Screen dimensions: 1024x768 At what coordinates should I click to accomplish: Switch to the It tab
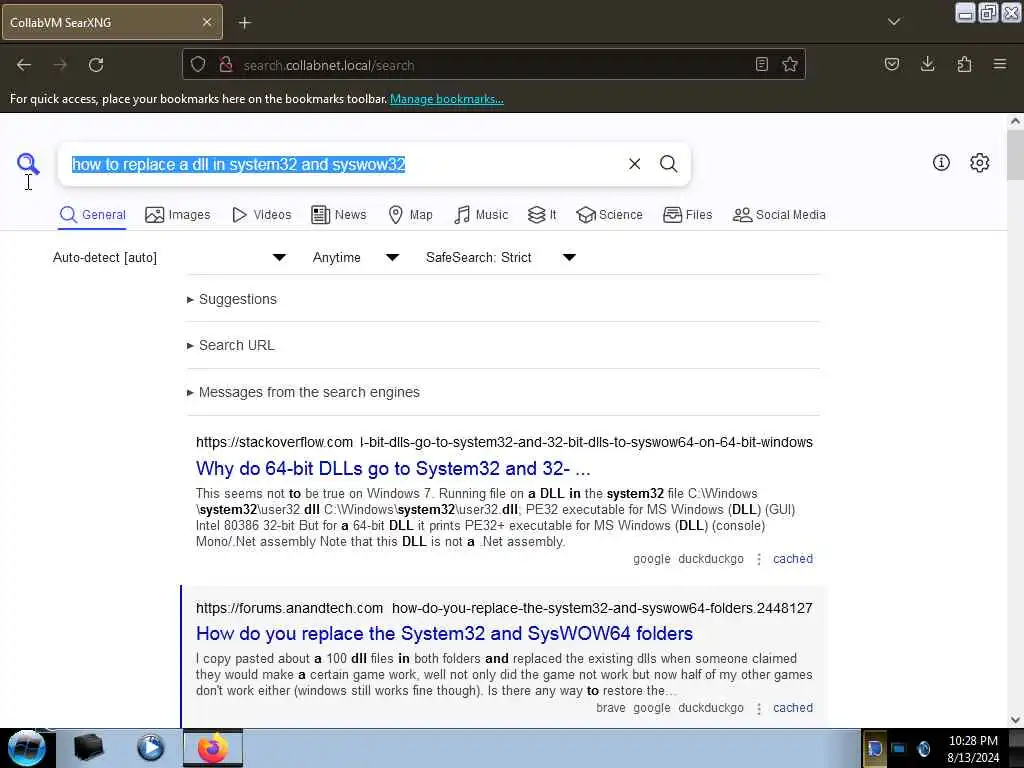point(542,215)
